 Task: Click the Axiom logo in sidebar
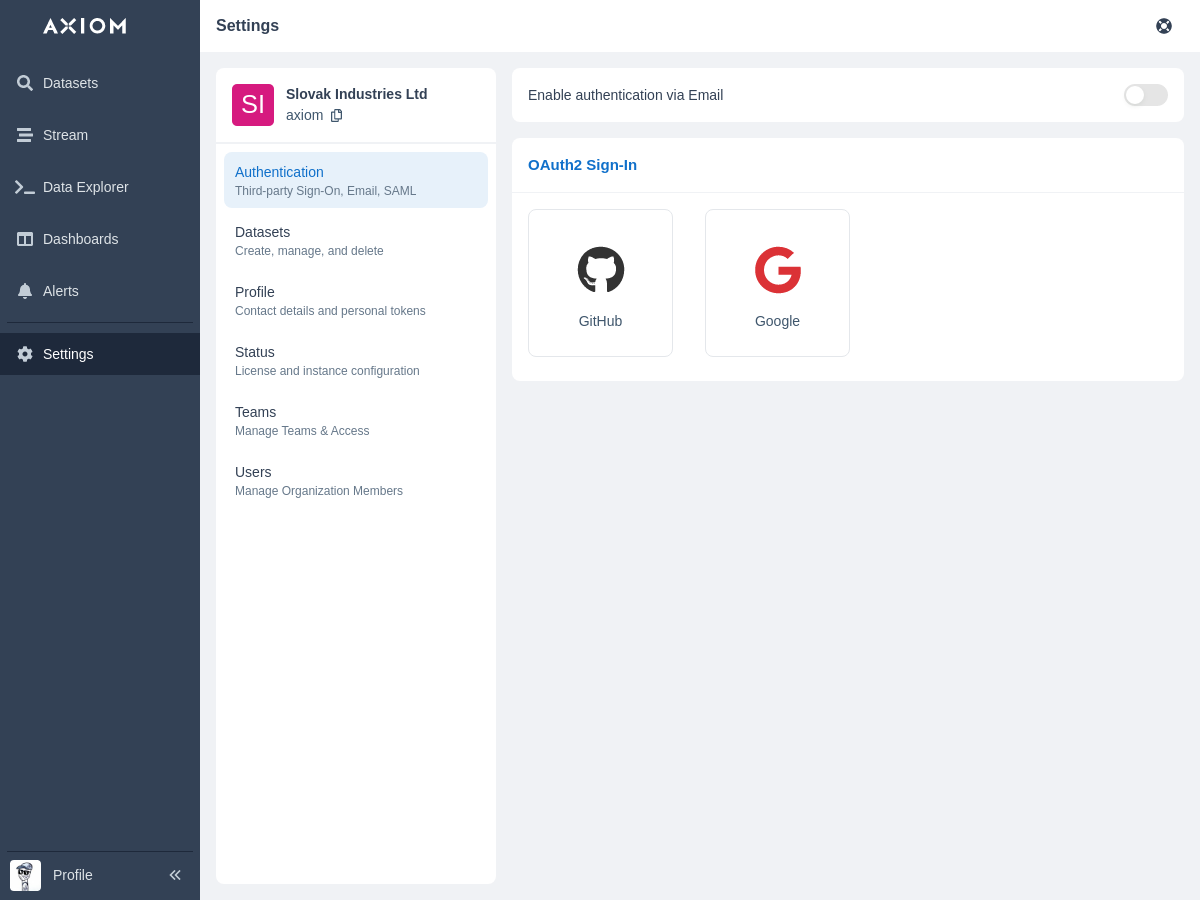(85, 26)
